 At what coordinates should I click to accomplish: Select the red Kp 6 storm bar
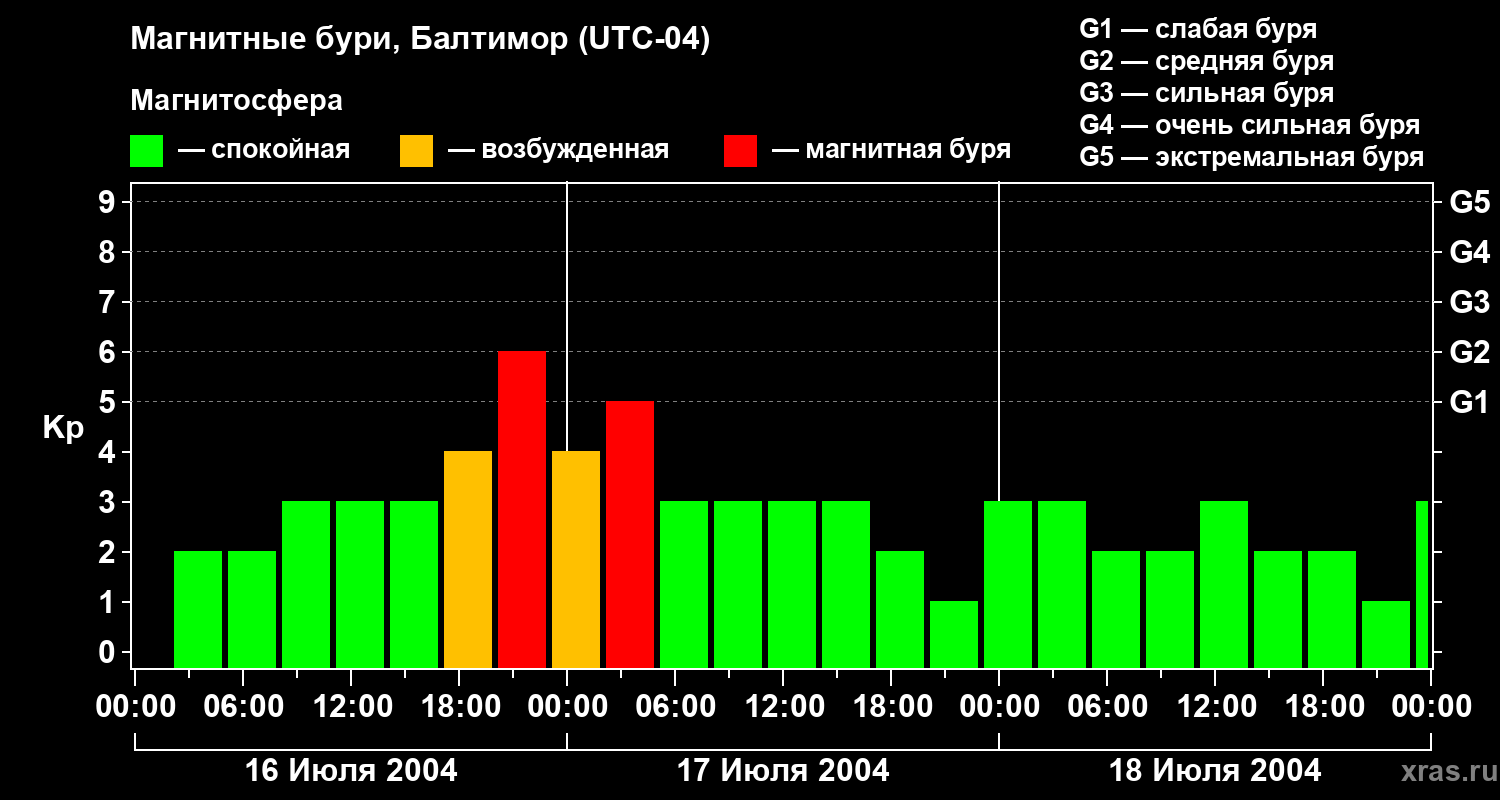click(x=522, y=510)
